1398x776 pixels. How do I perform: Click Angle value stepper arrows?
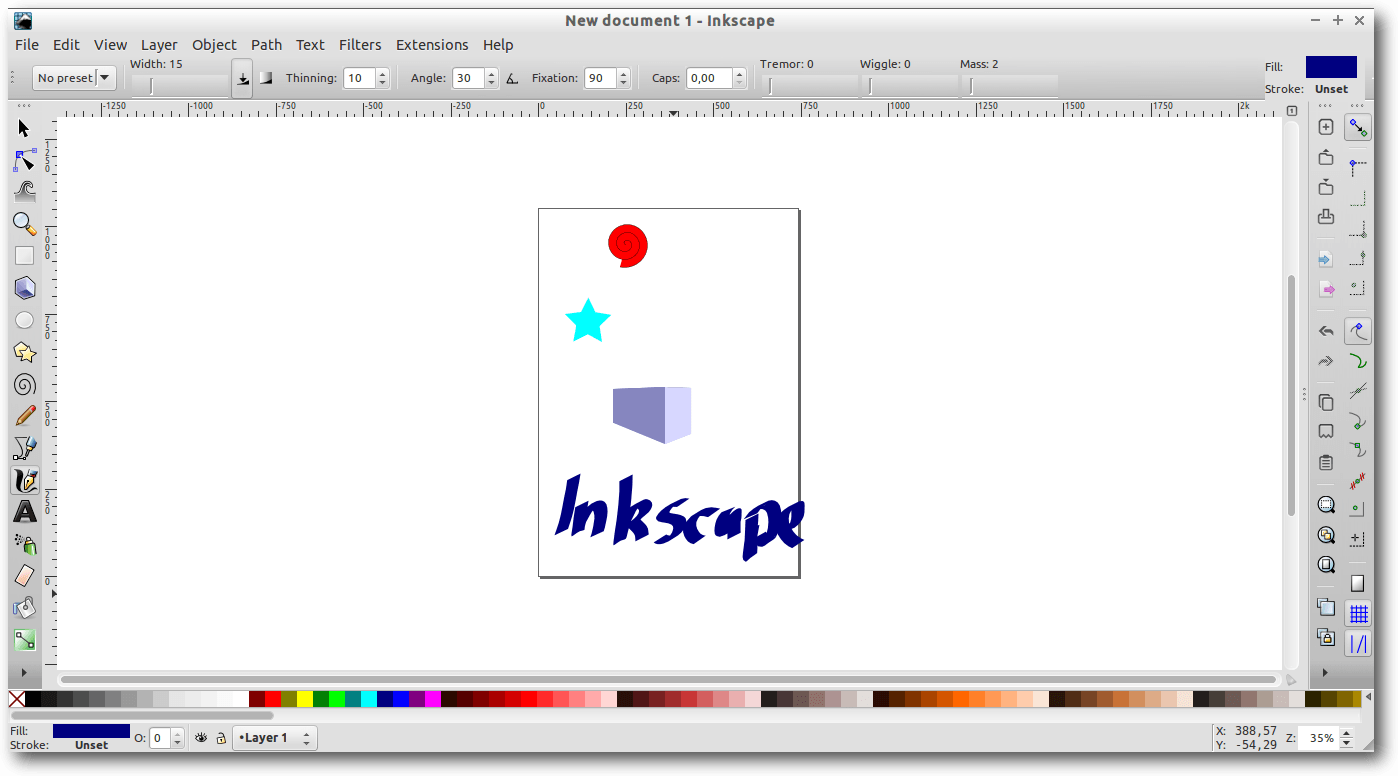point(491,78)
